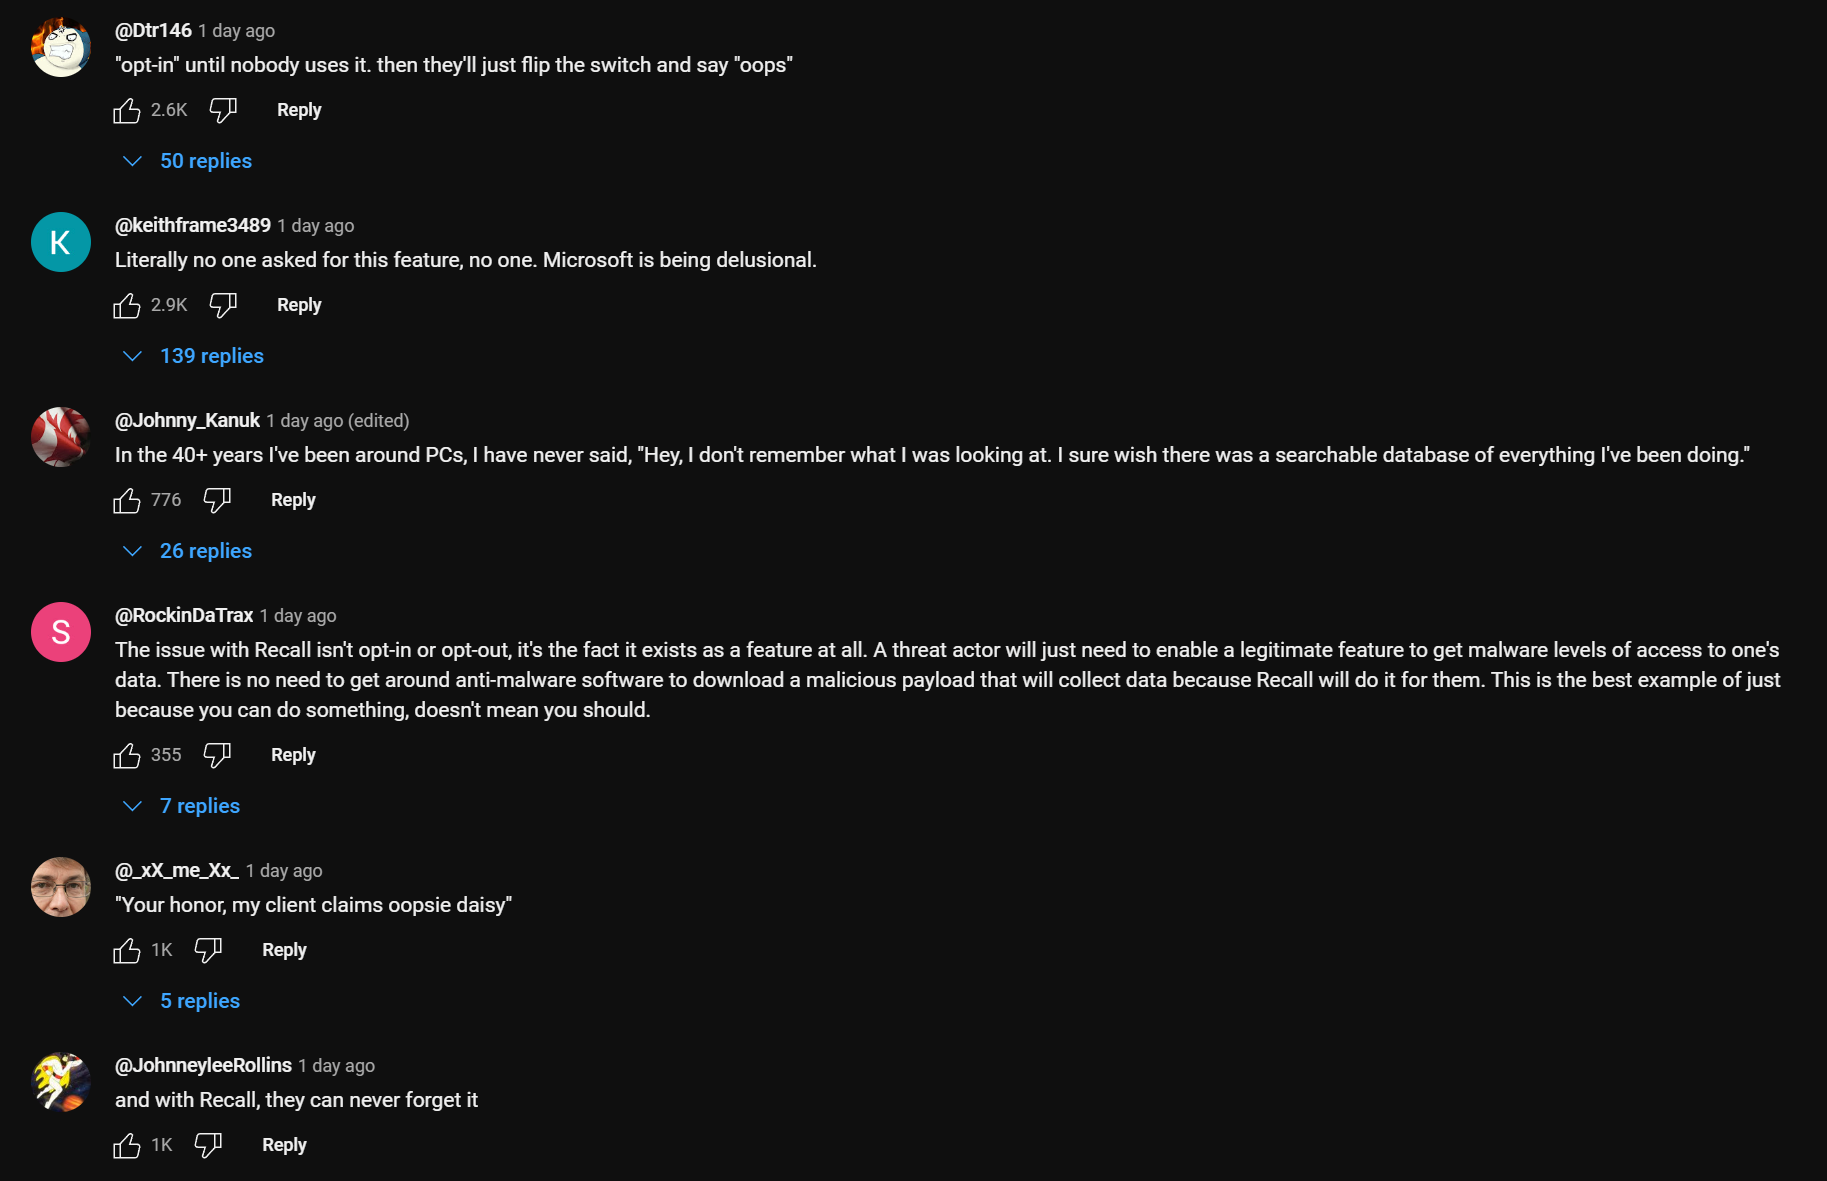The height and width of the screenshot is (1181, 1827).
Task: Dislike the comment by @Dtr146
Action: [223, 110]
